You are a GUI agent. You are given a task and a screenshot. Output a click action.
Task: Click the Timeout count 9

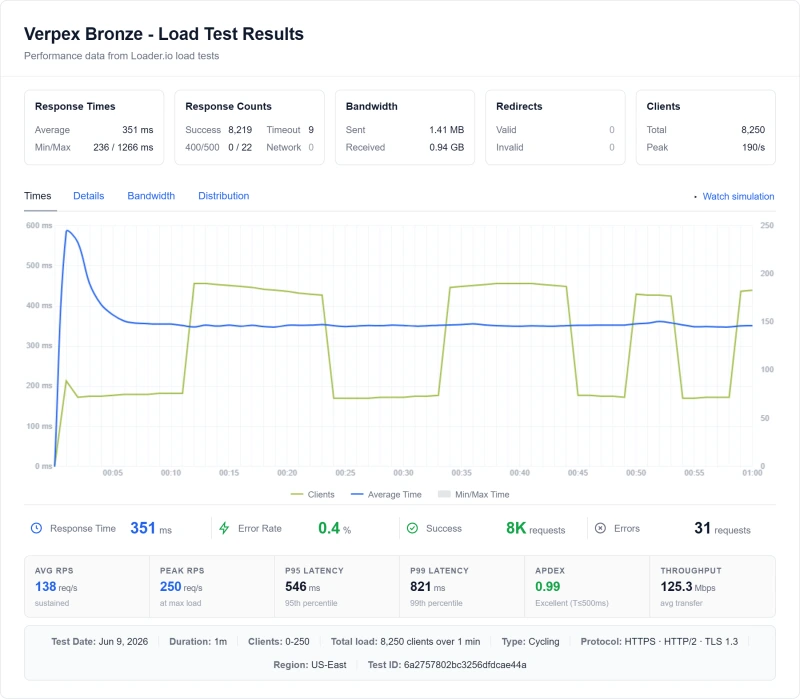(311, 130)
